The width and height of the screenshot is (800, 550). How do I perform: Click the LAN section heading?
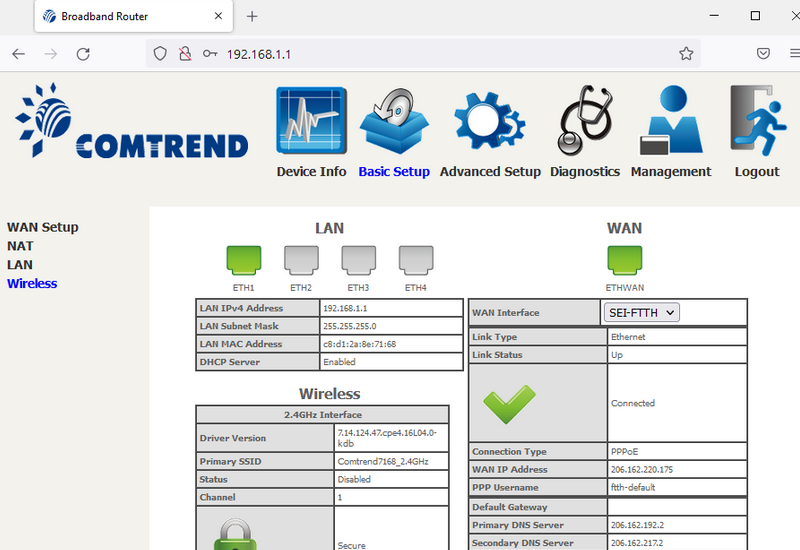(x=330, y=228)
